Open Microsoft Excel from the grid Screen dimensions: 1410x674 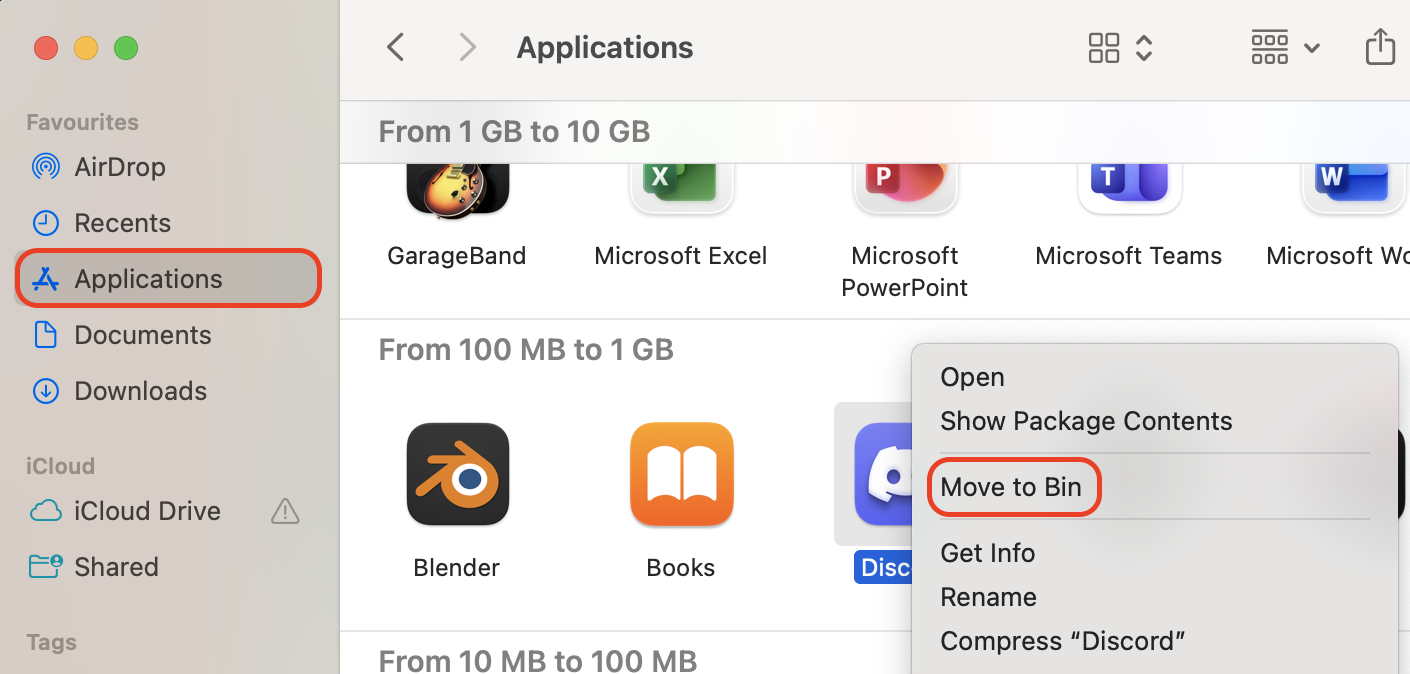click(x=681, y=185)
